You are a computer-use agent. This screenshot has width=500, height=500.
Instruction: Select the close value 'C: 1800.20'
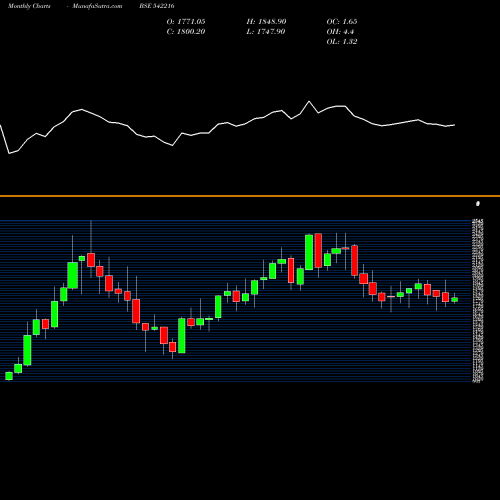(186, 32)
